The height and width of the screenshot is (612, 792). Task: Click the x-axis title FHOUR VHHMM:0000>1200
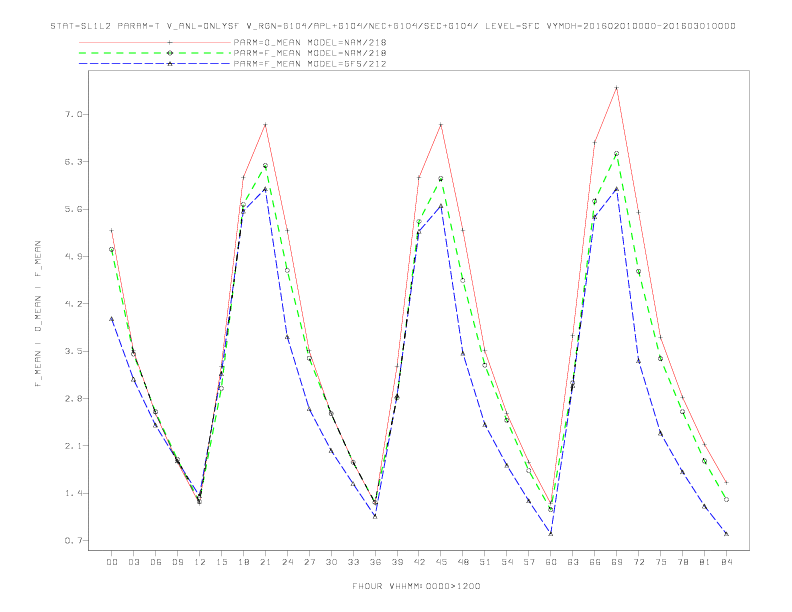point(416,586)
